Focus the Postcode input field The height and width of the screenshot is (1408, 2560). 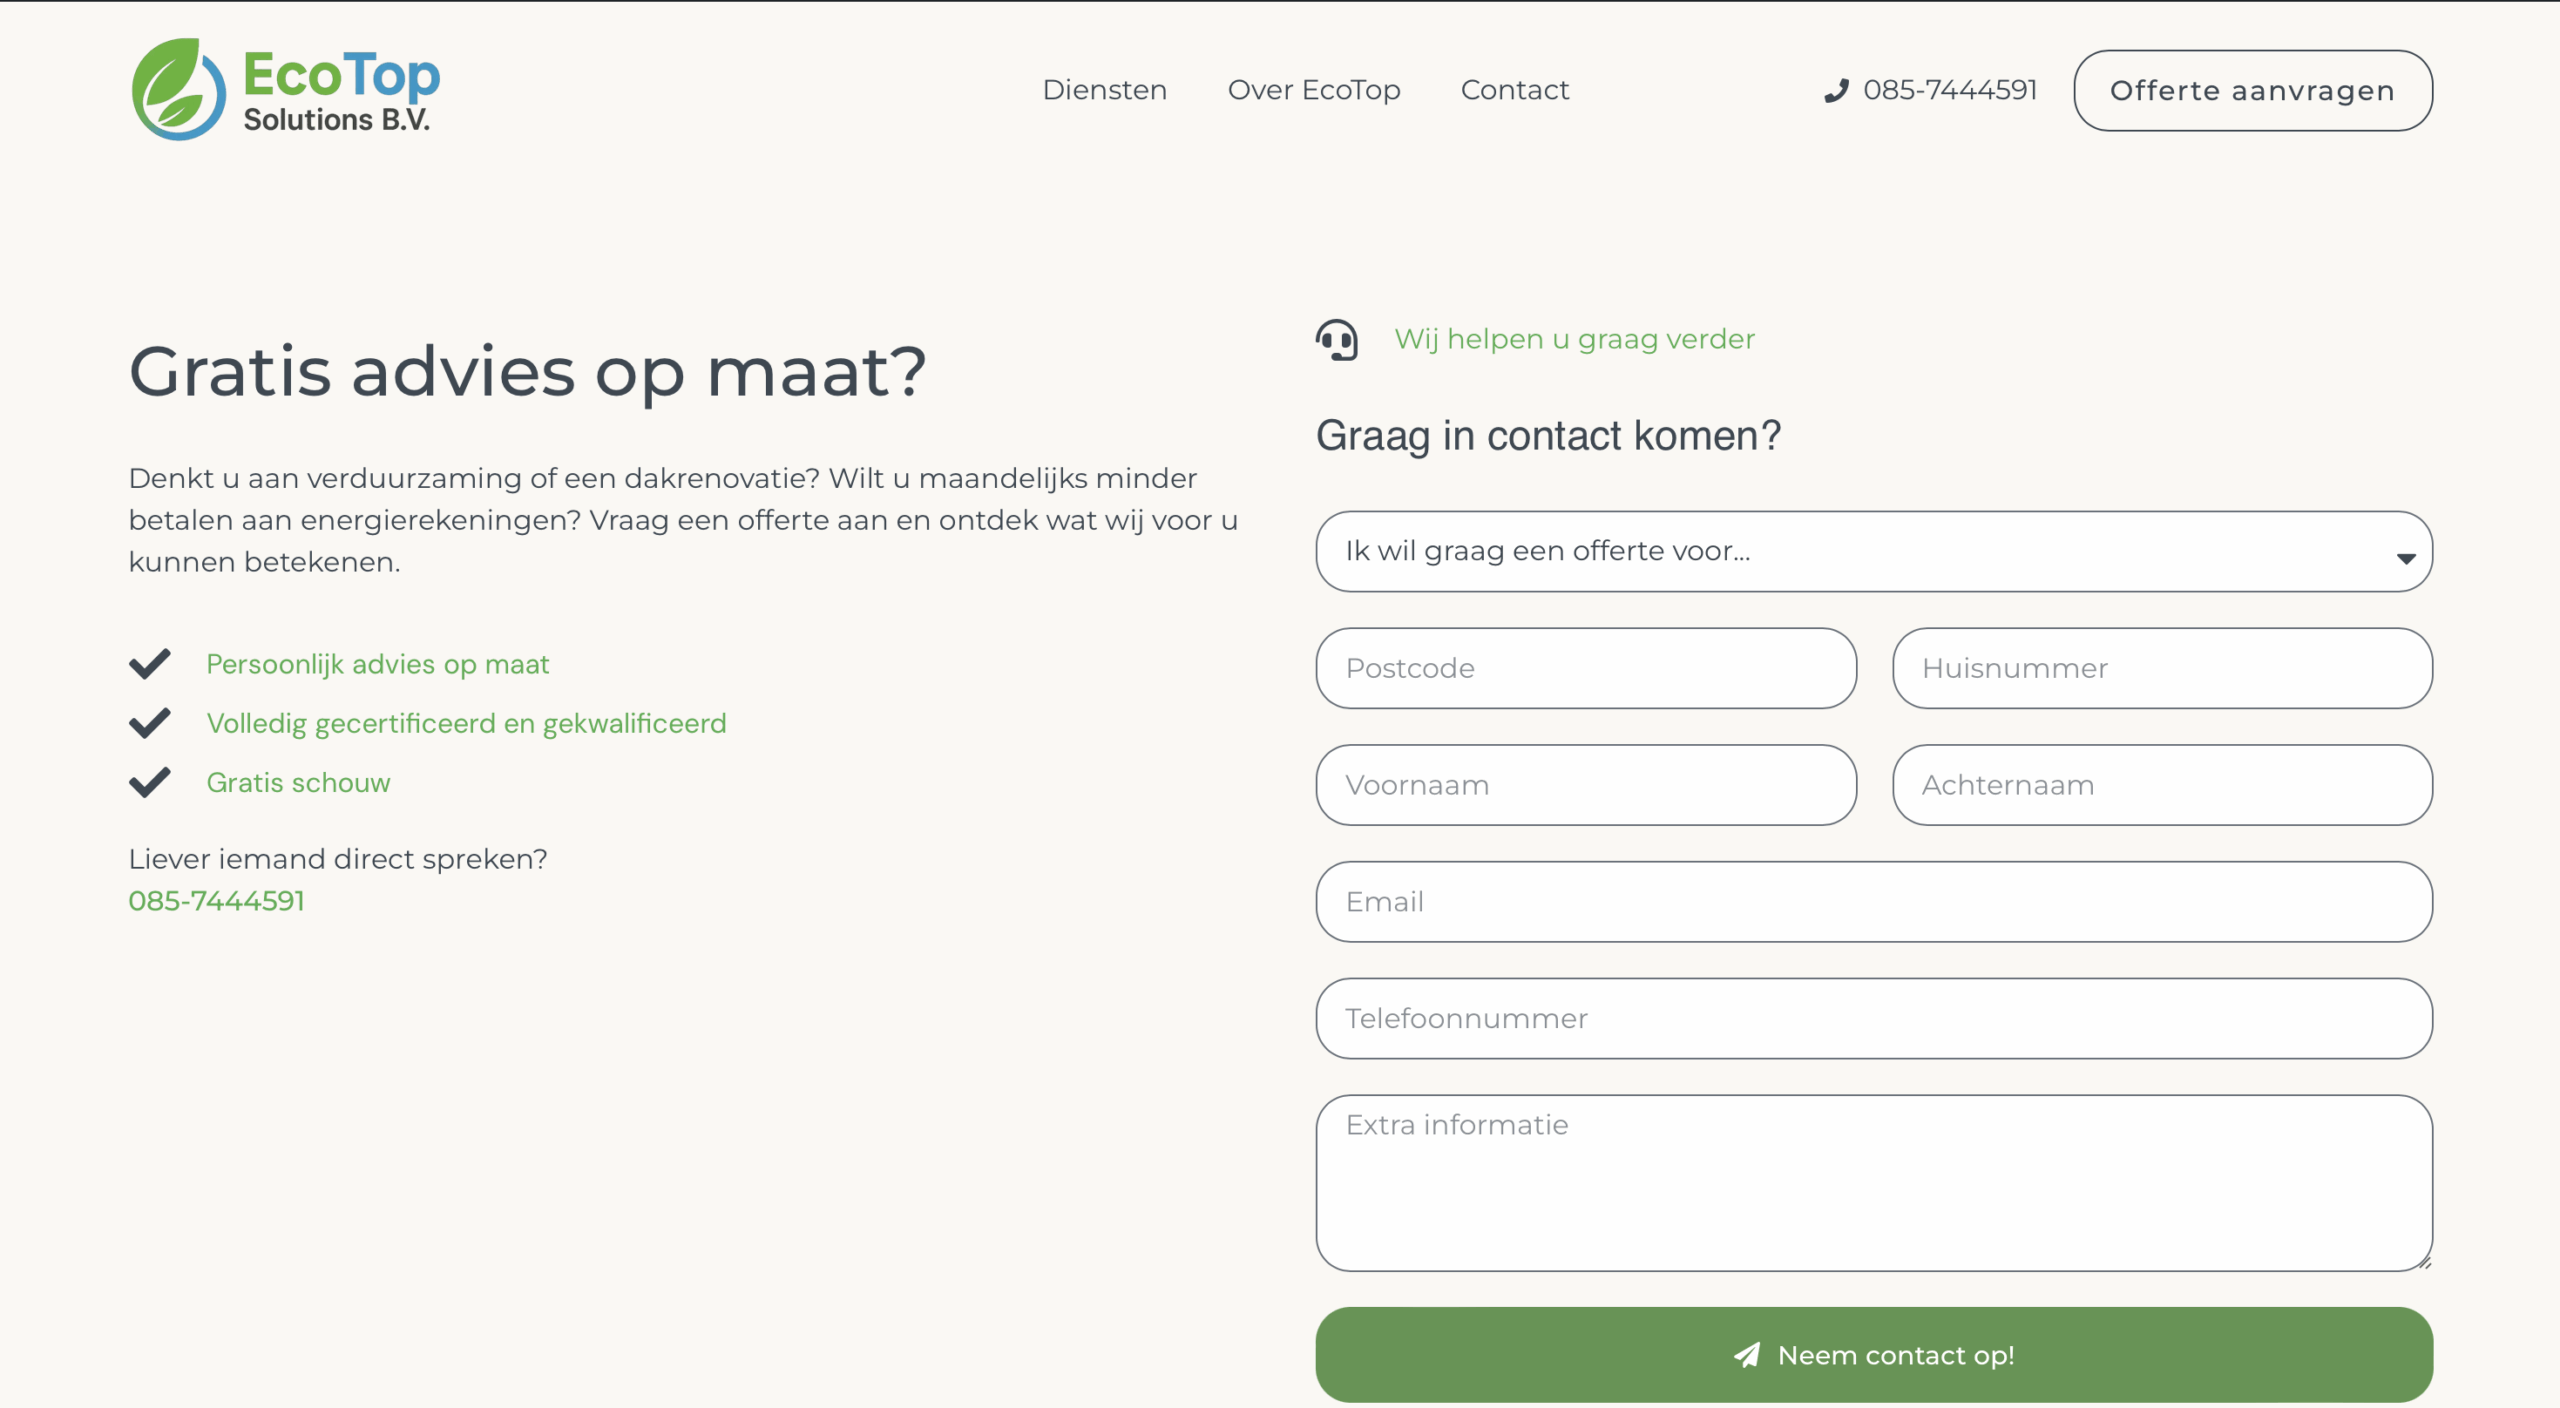pyautogui.click(x=1586, y=668)
